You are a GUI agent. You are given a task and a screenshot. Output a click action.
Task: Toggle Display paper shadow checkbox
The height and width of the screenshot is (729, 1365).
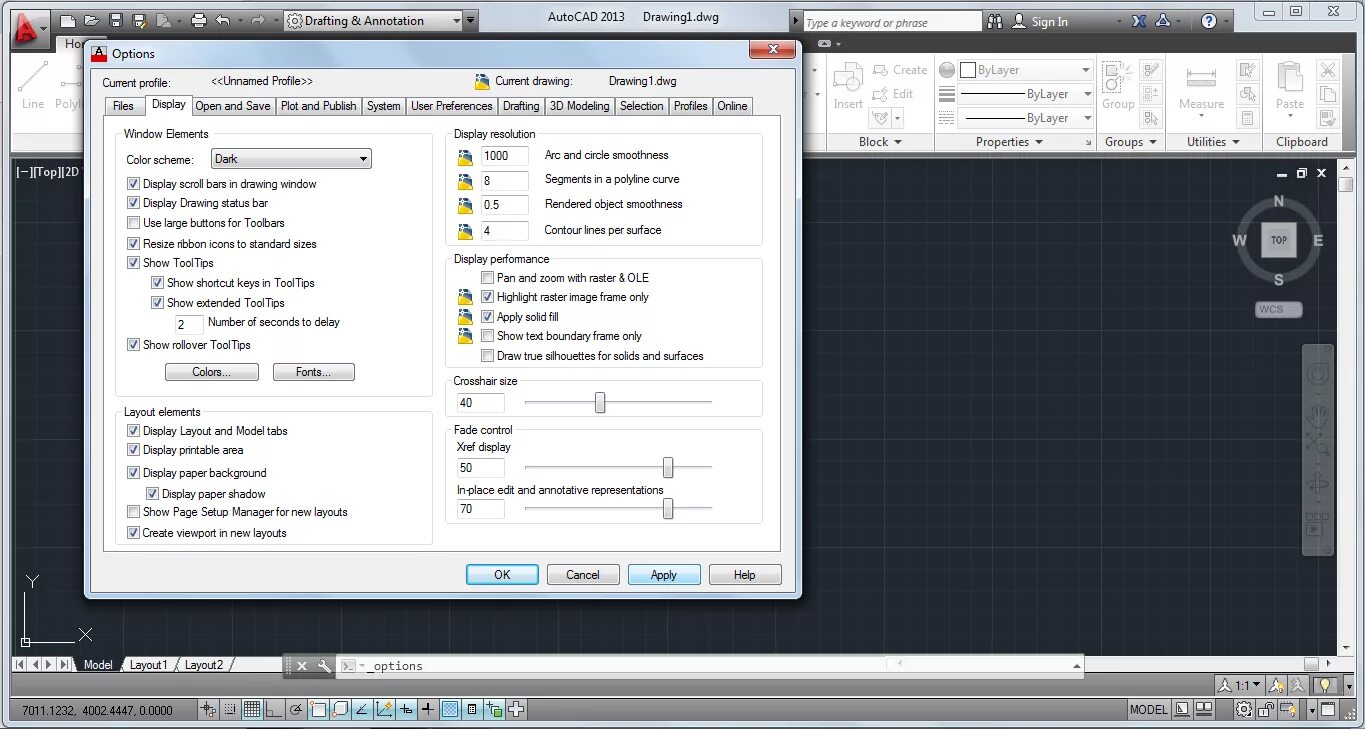pyautogui.click(x=153, y=494)
